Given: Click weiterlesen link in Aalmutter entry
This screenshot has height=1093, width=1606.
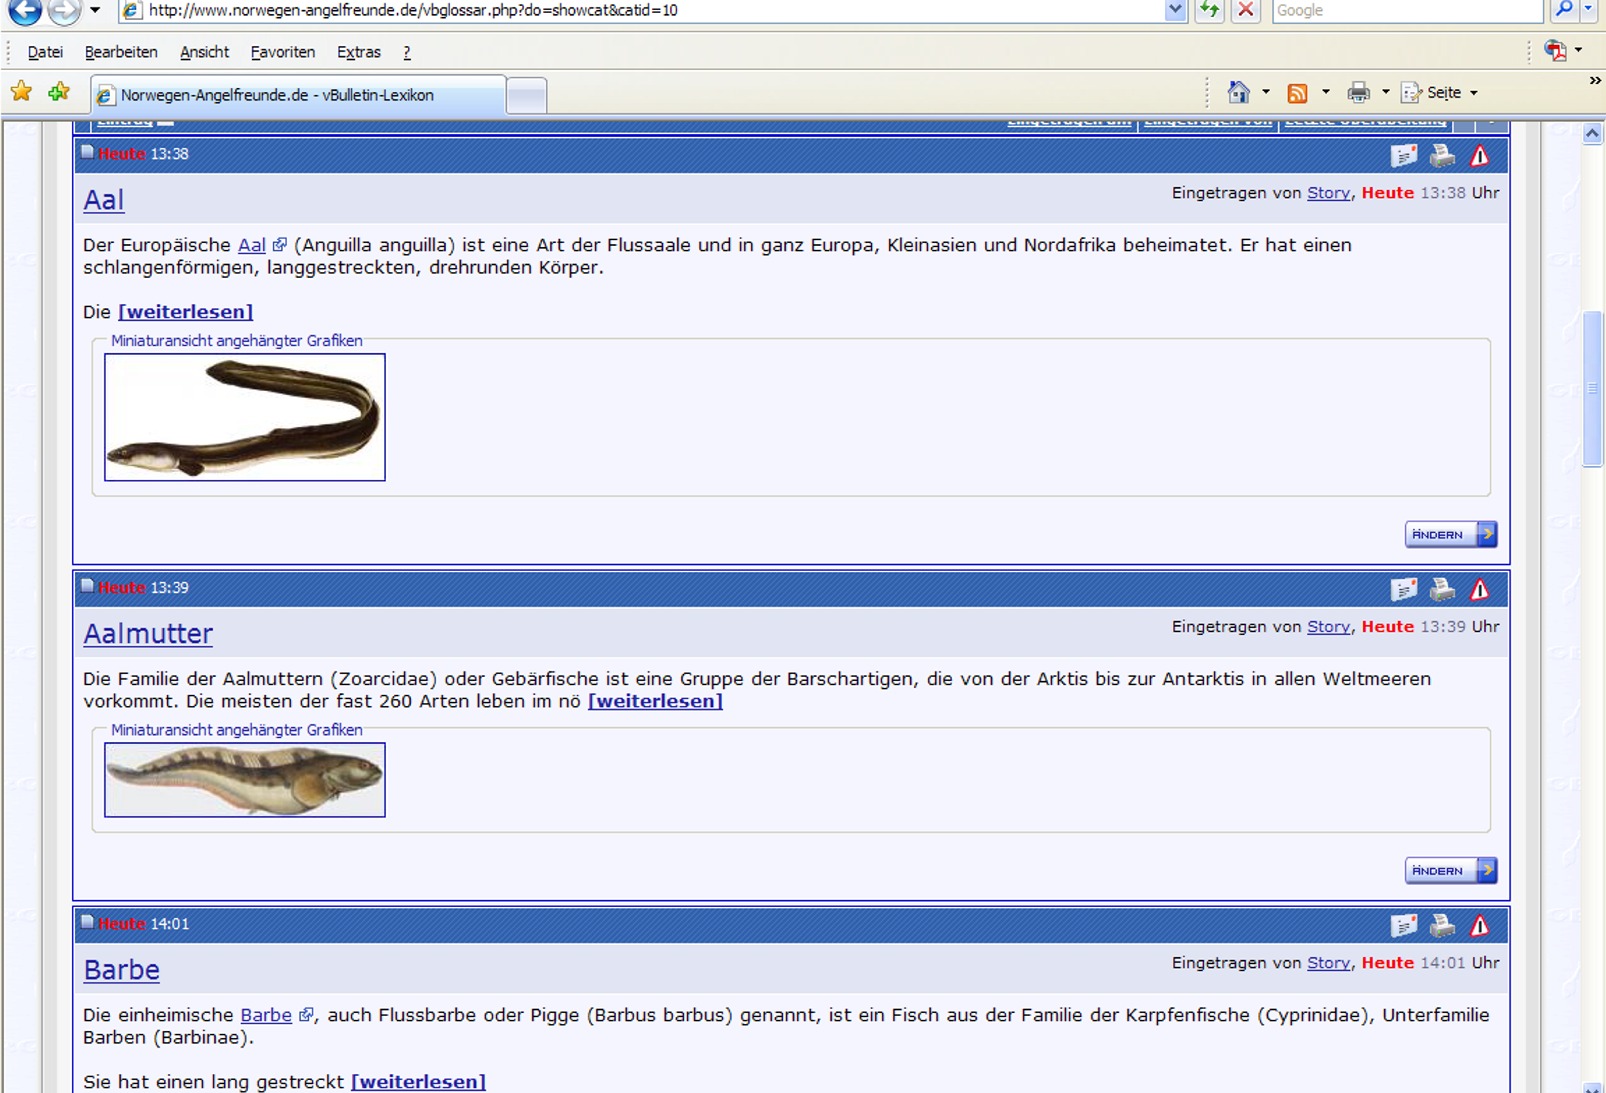Looking at the screenshot, I should tap(655, 701).
